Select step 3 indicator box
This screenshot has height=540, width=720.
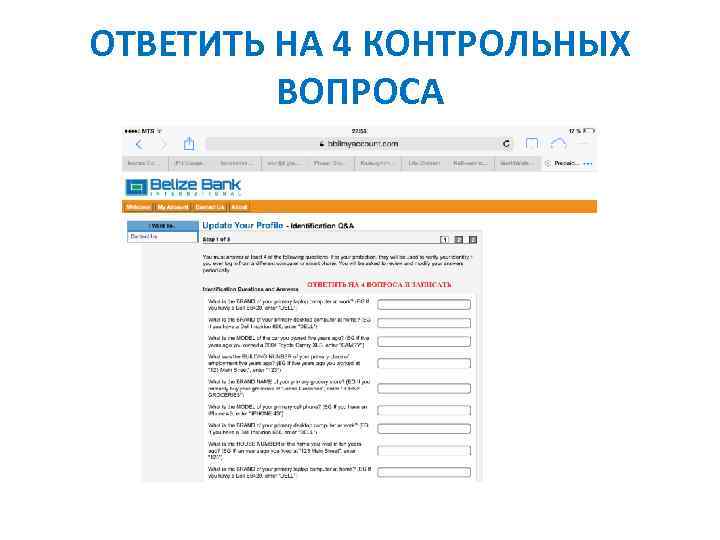tap(472, 240)
